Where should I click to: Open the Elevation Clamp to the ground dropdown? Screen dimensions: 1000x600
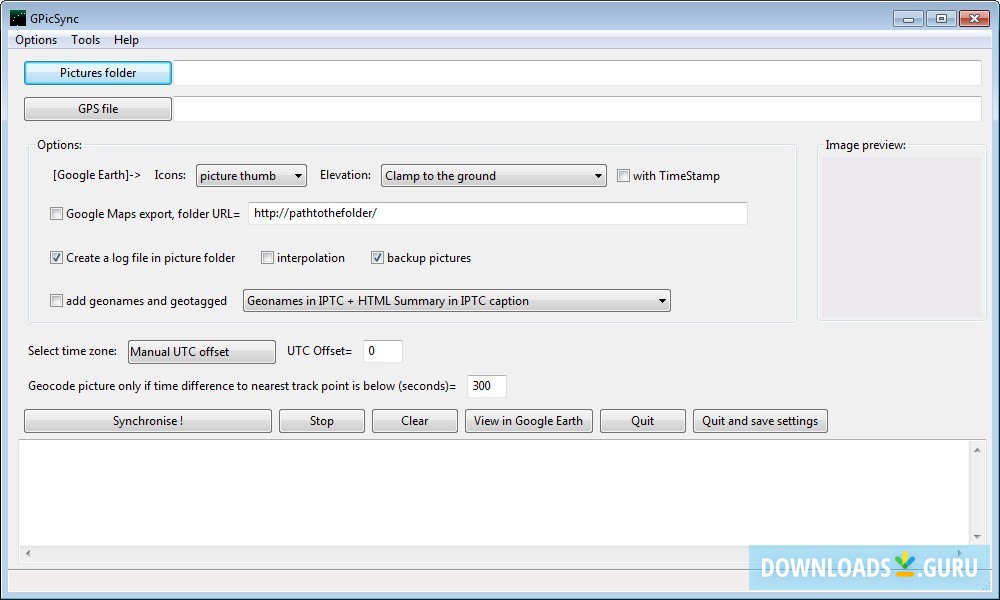(494, 175)
